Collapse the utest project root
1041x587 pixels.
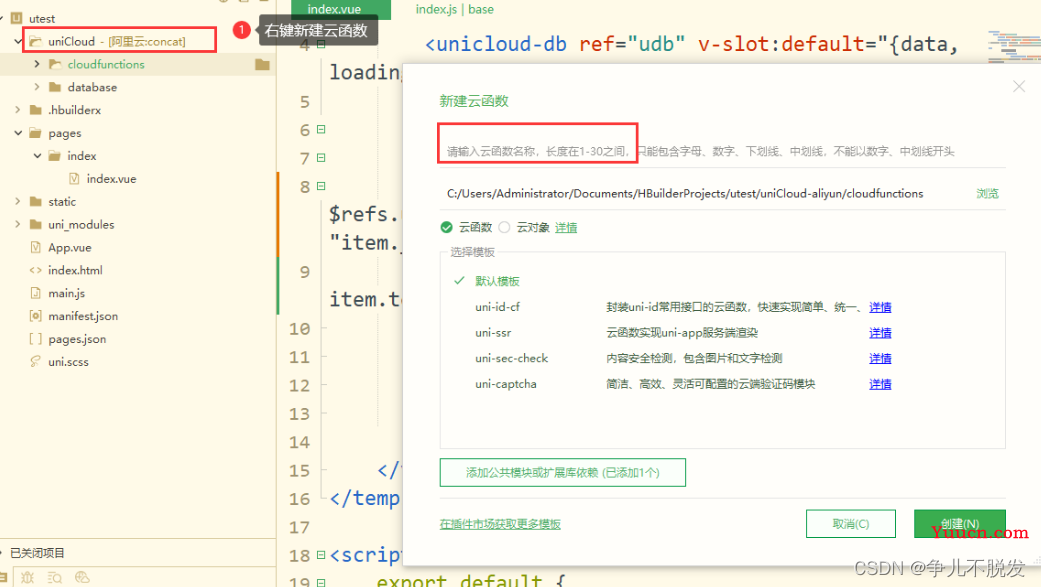point(2,18)
